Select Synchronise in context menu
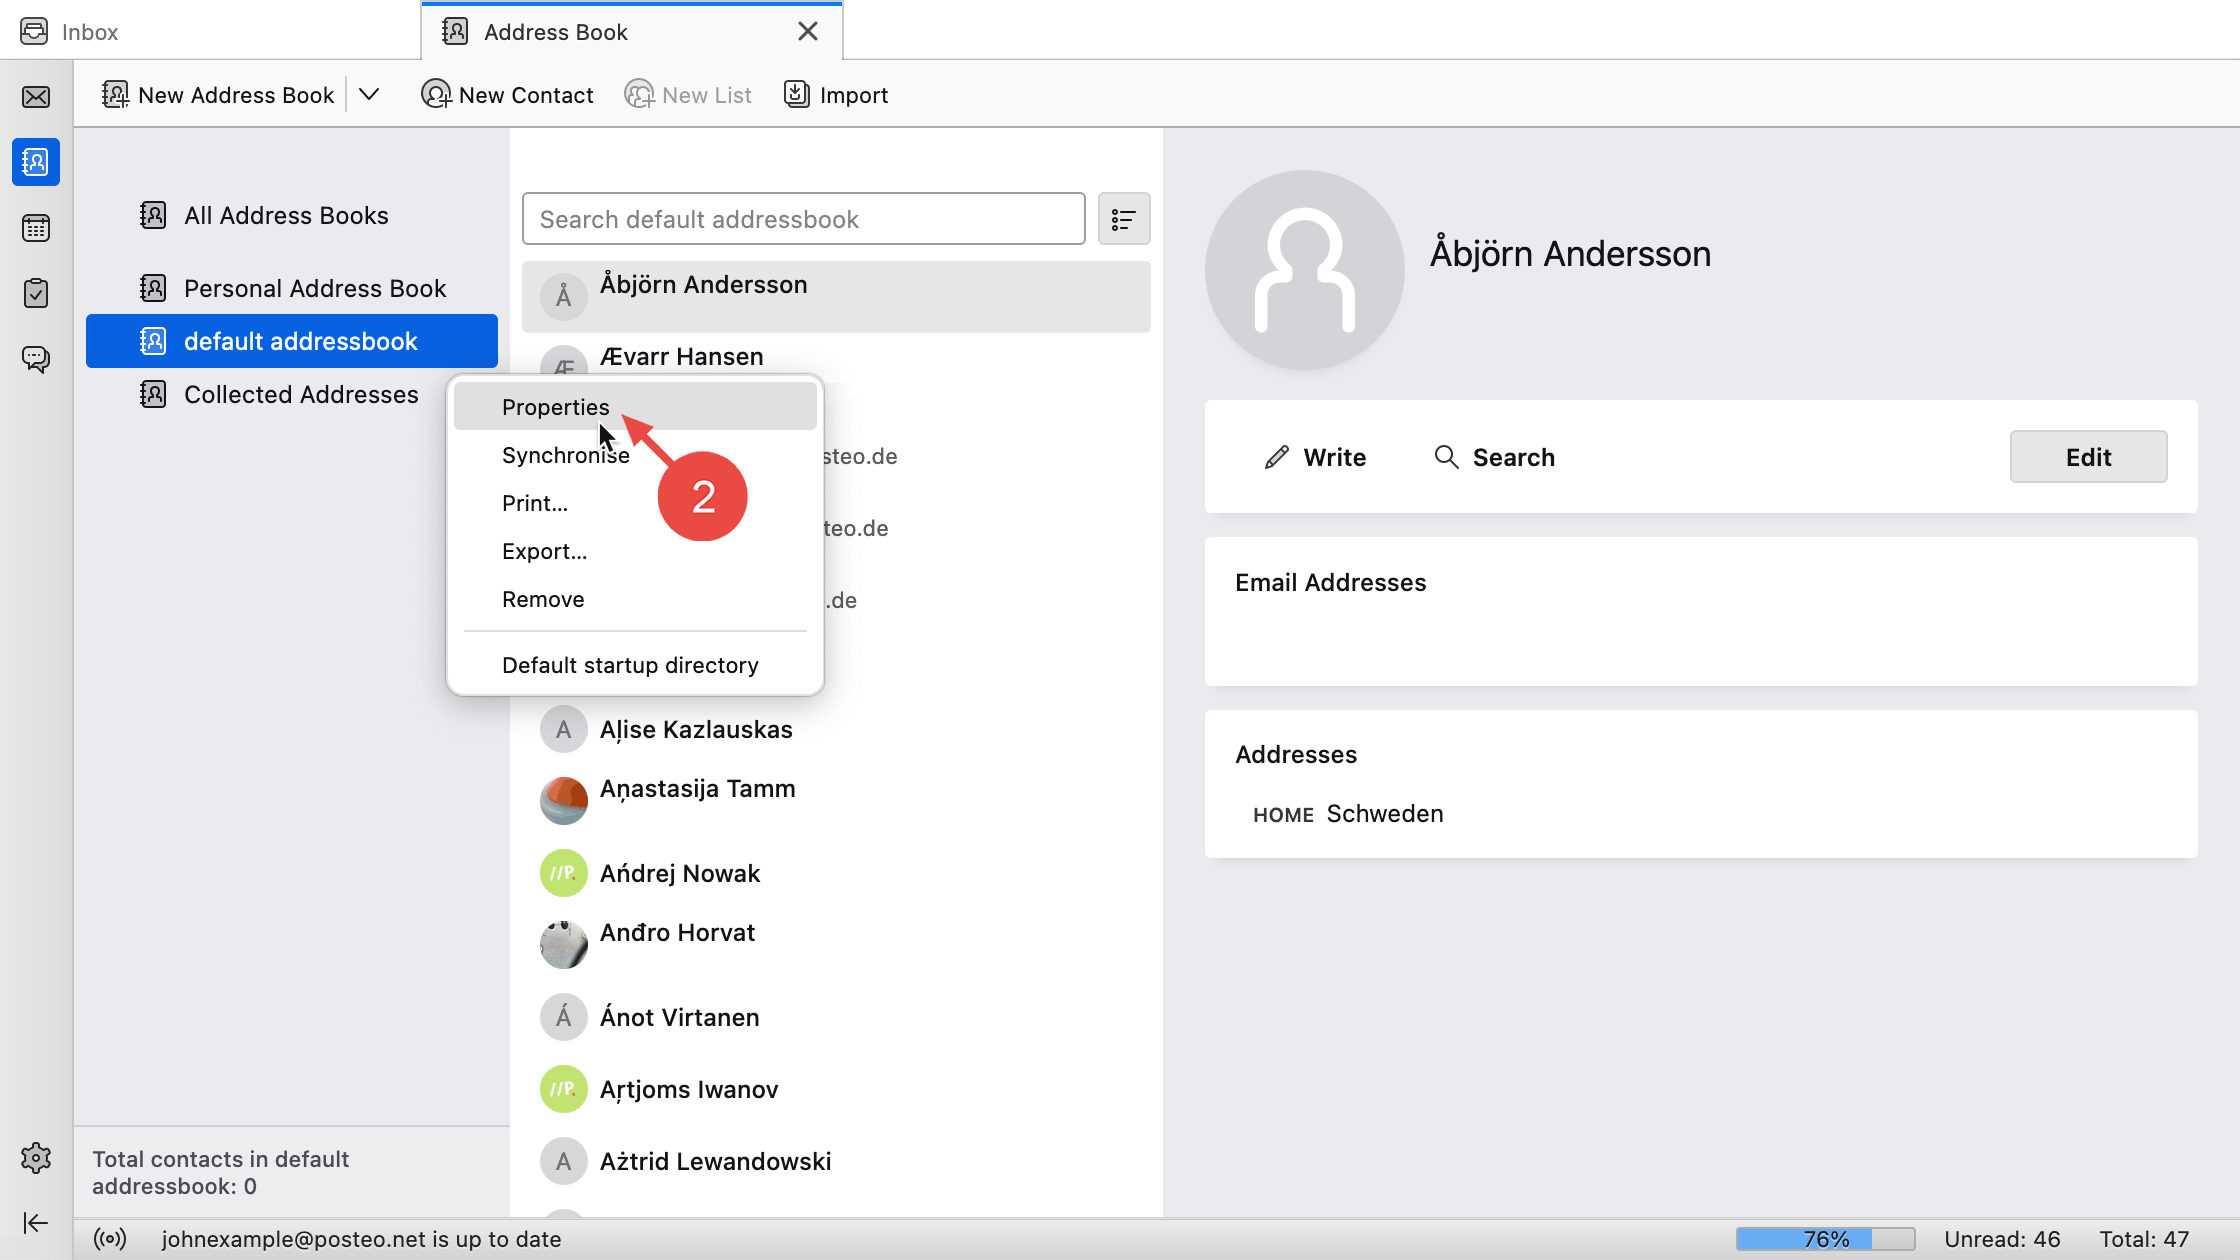 (x=566, y=455)
